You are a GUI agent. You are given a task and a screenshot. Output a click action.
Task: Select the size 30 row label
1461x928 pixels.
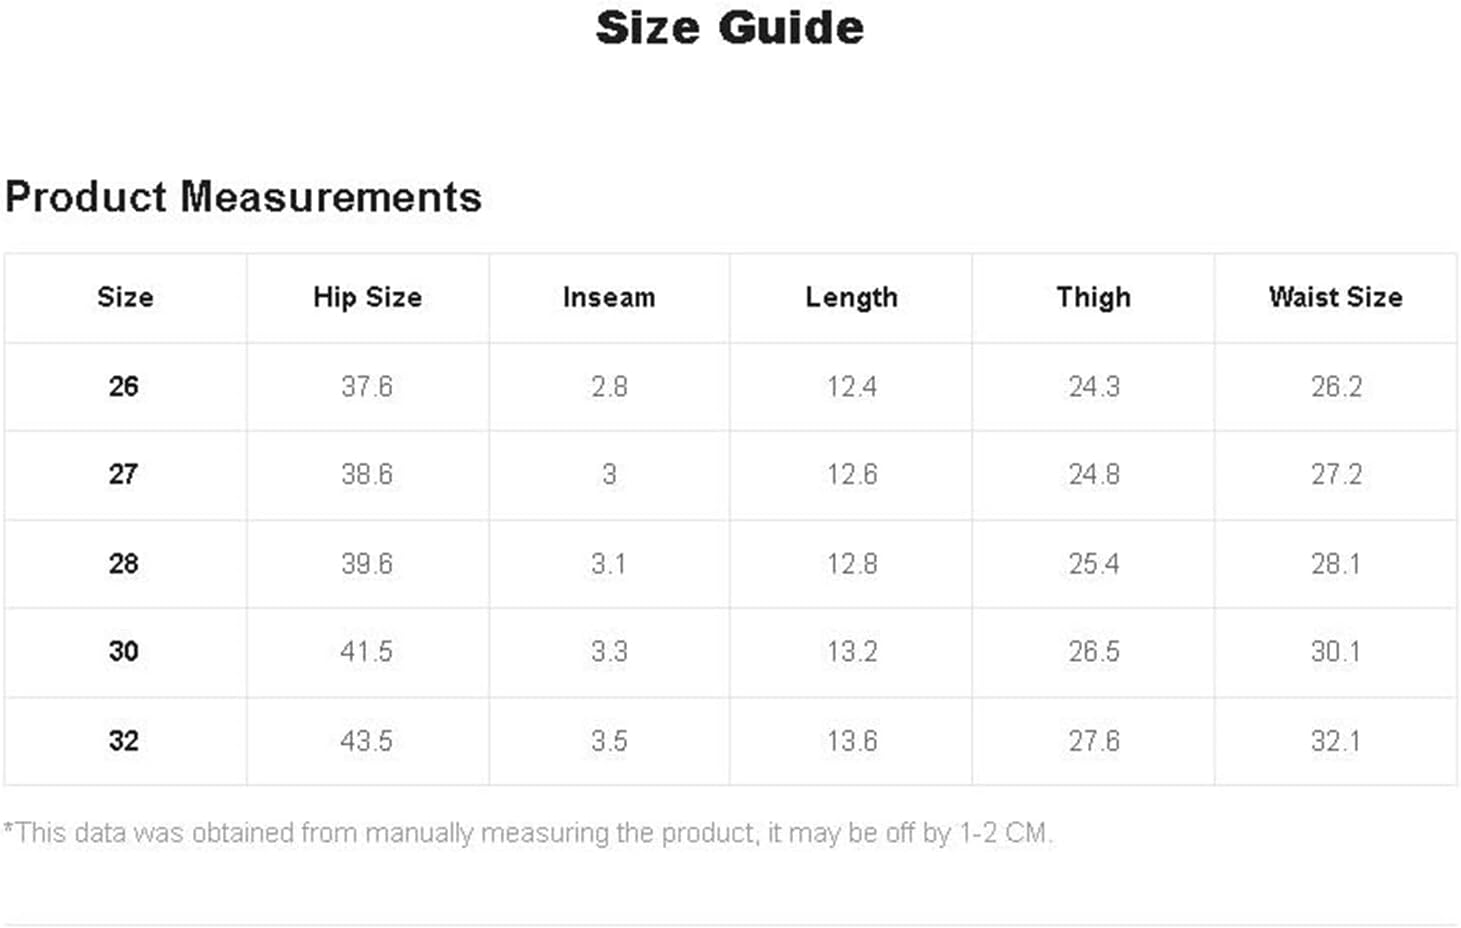pos(124,651)
